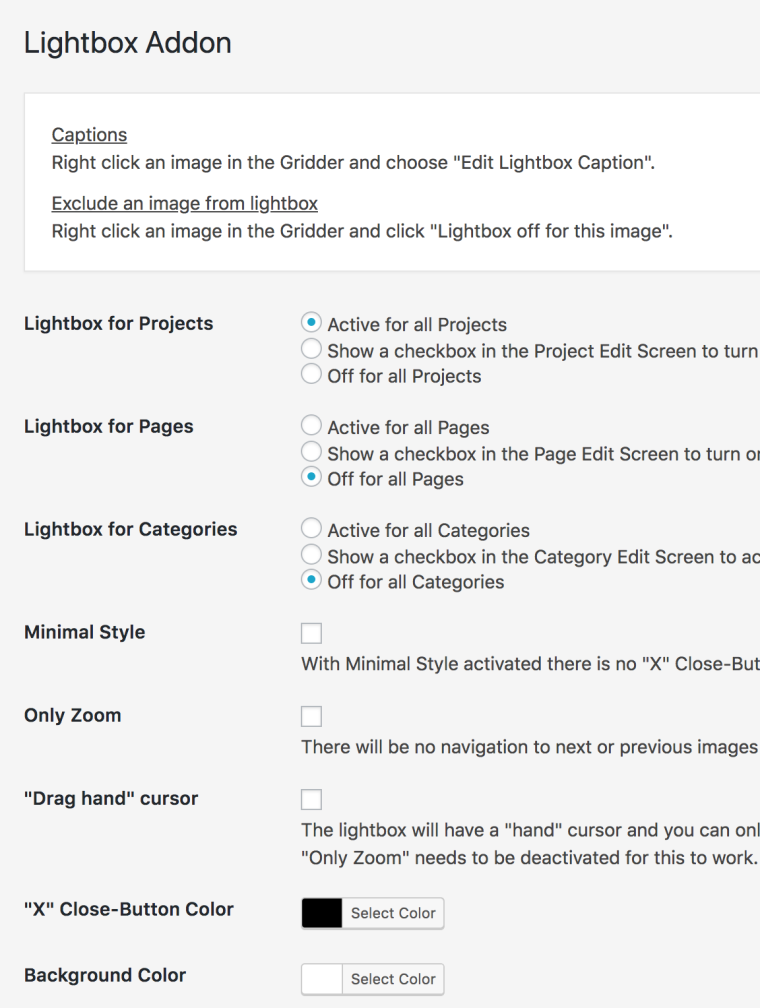Click "Exclude an image from lightbox" link

click(184, 204)
